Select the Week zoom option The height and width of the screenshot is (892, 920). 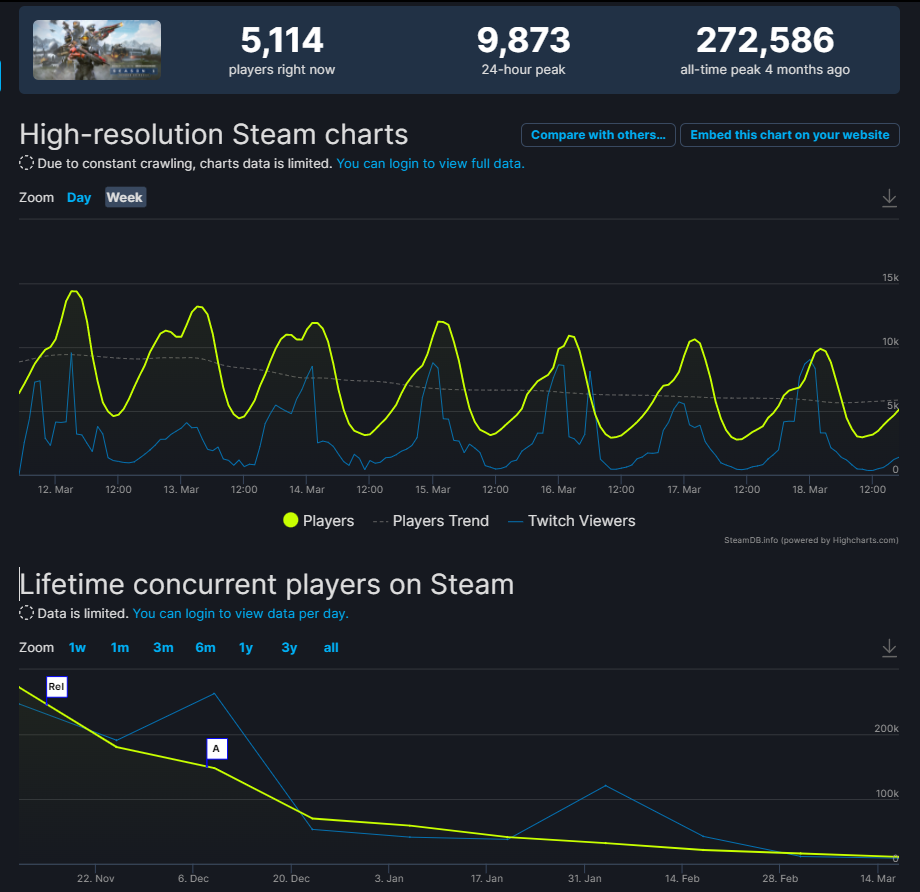(125, 197)
